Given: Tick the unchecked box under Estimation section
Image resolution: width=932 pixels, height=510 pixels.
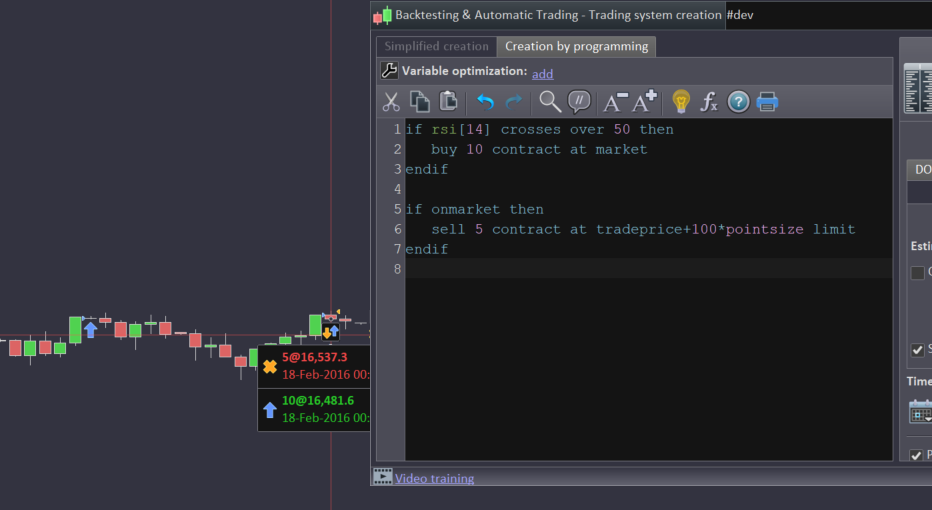Looking at the screenshot, I should pos(917,272).
